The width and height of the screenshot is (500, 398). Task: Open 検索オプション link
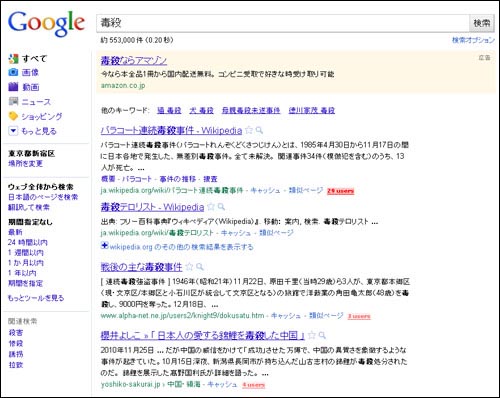[473, 40]
